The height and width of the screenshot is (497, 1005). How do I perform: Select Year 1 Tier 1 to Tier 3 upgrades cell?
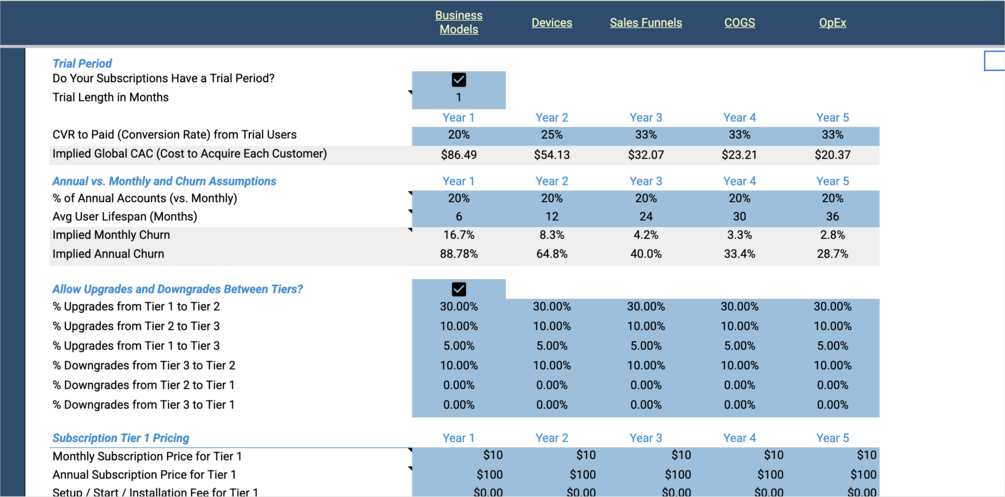[459, 346]
